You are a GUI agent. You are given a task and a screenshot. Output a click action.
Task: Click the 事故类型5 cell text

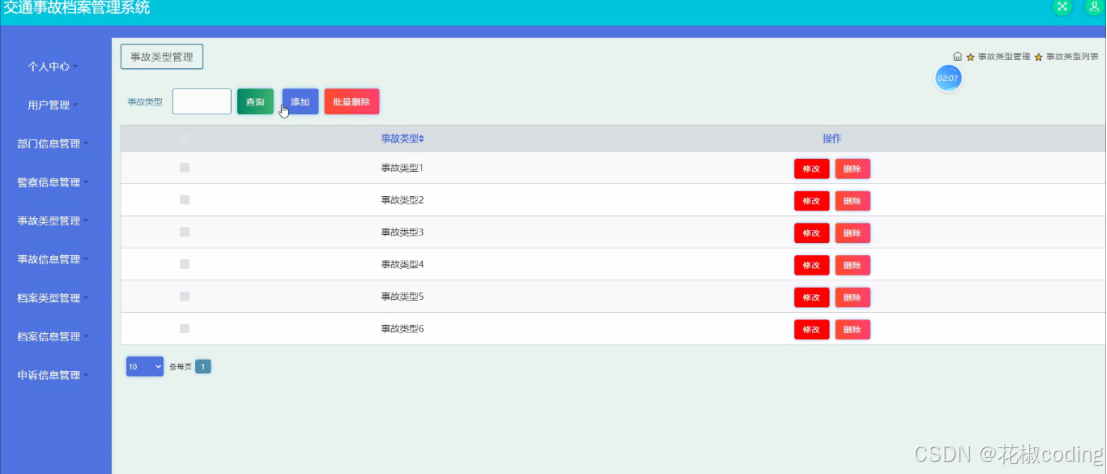402,296
